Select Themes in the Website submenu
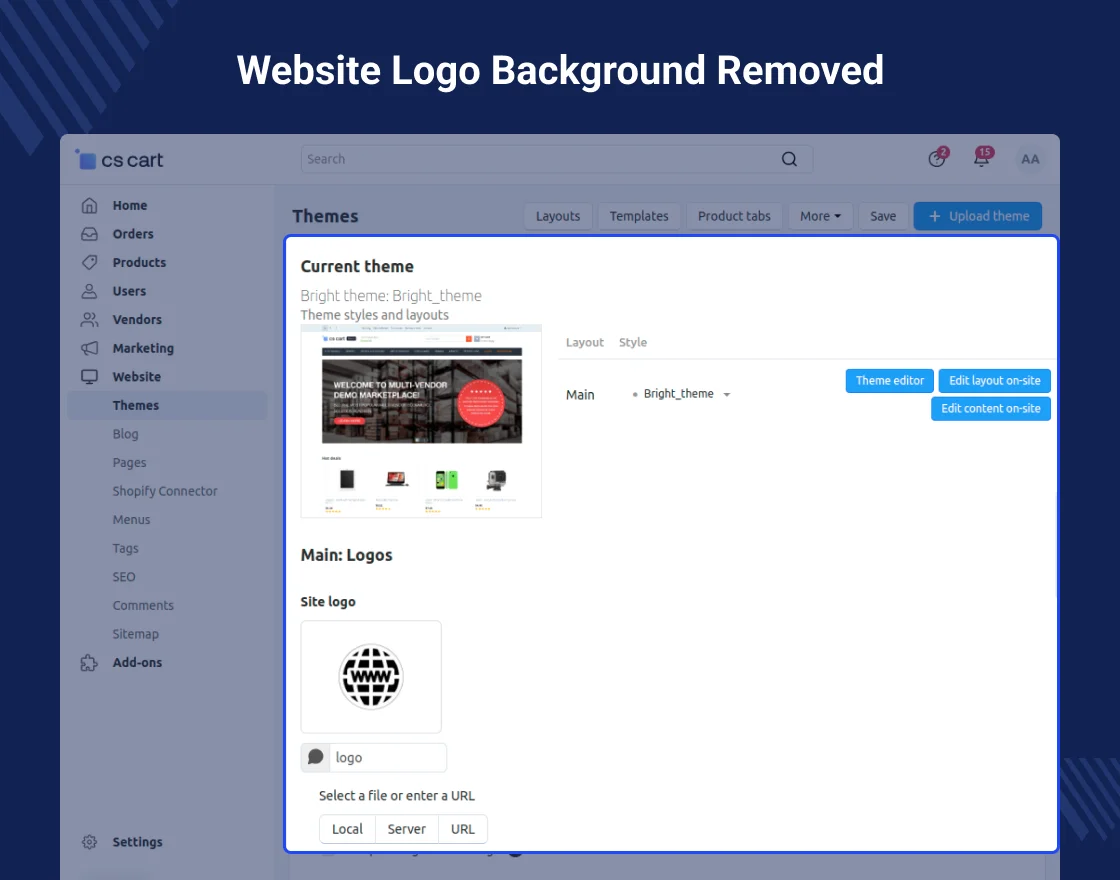Viewport: 1120px width, 880px height. click(x=136, y=406)
